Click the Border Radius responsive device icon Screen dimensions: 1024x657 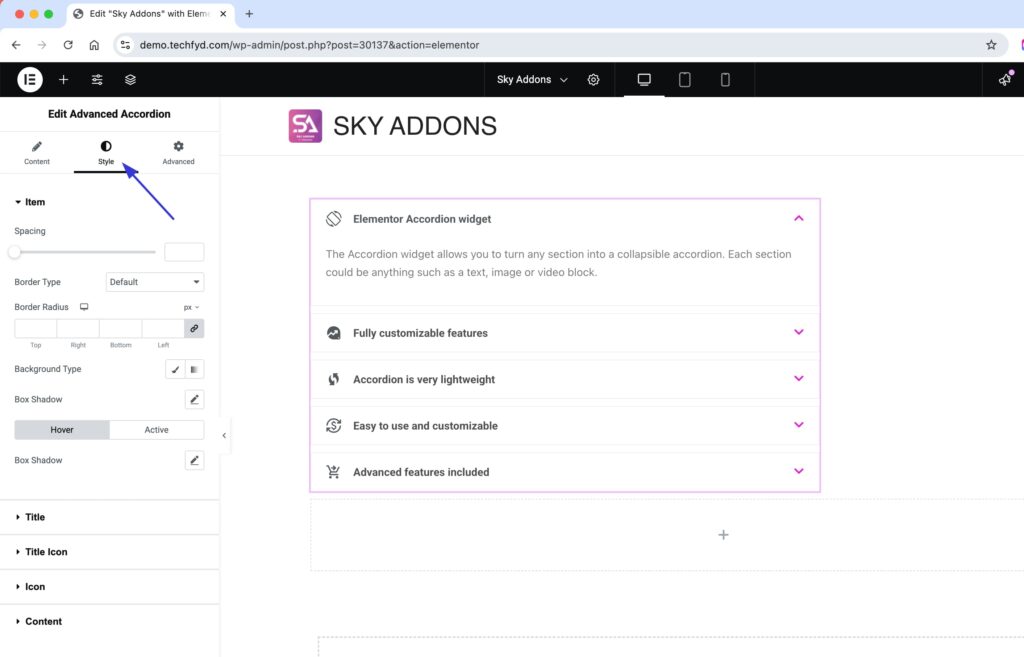84,307
